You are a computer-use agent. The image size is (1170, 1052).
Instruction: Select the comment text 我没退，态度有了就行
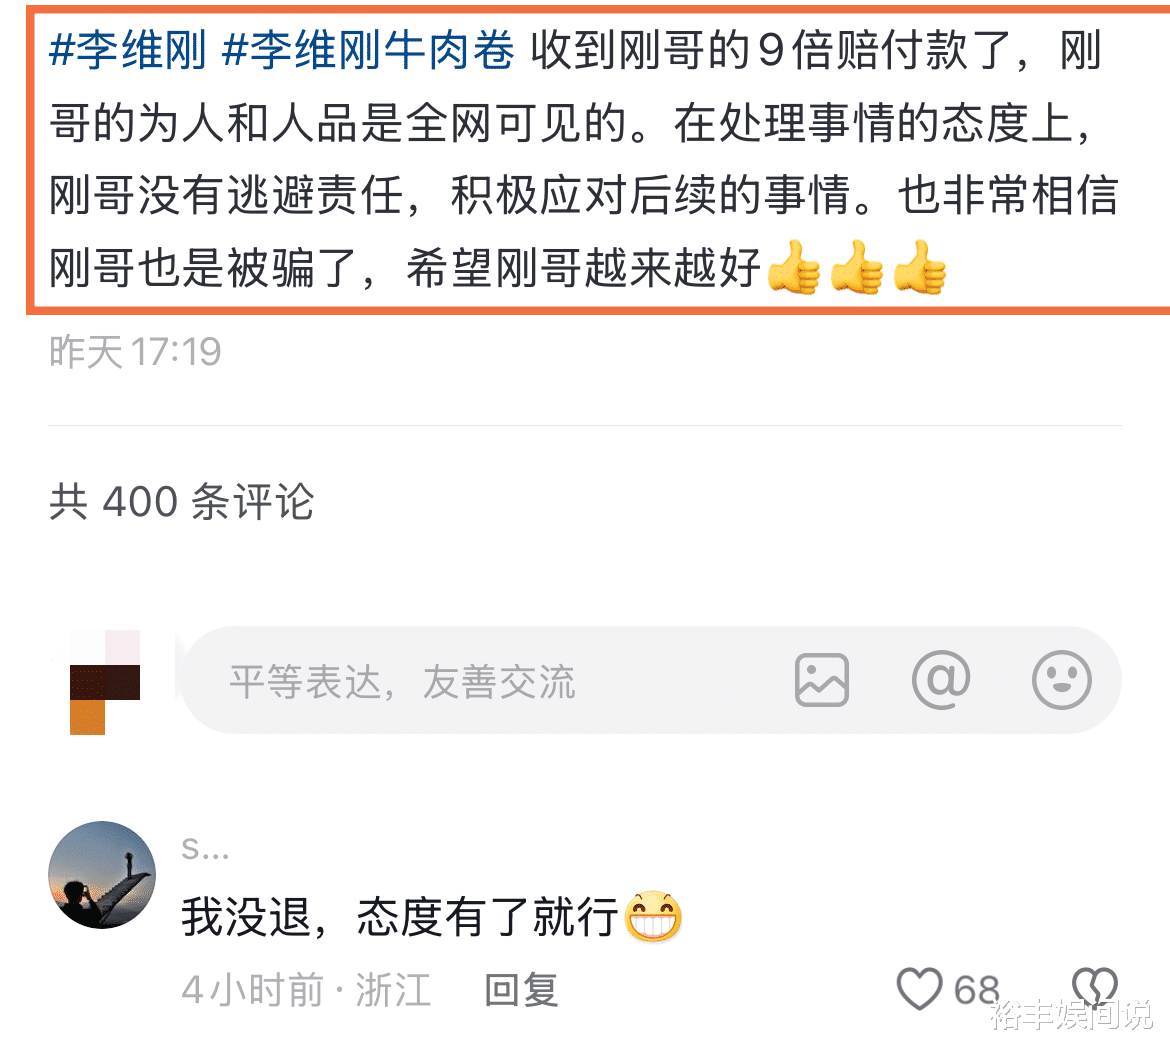[x=399, y=917]
